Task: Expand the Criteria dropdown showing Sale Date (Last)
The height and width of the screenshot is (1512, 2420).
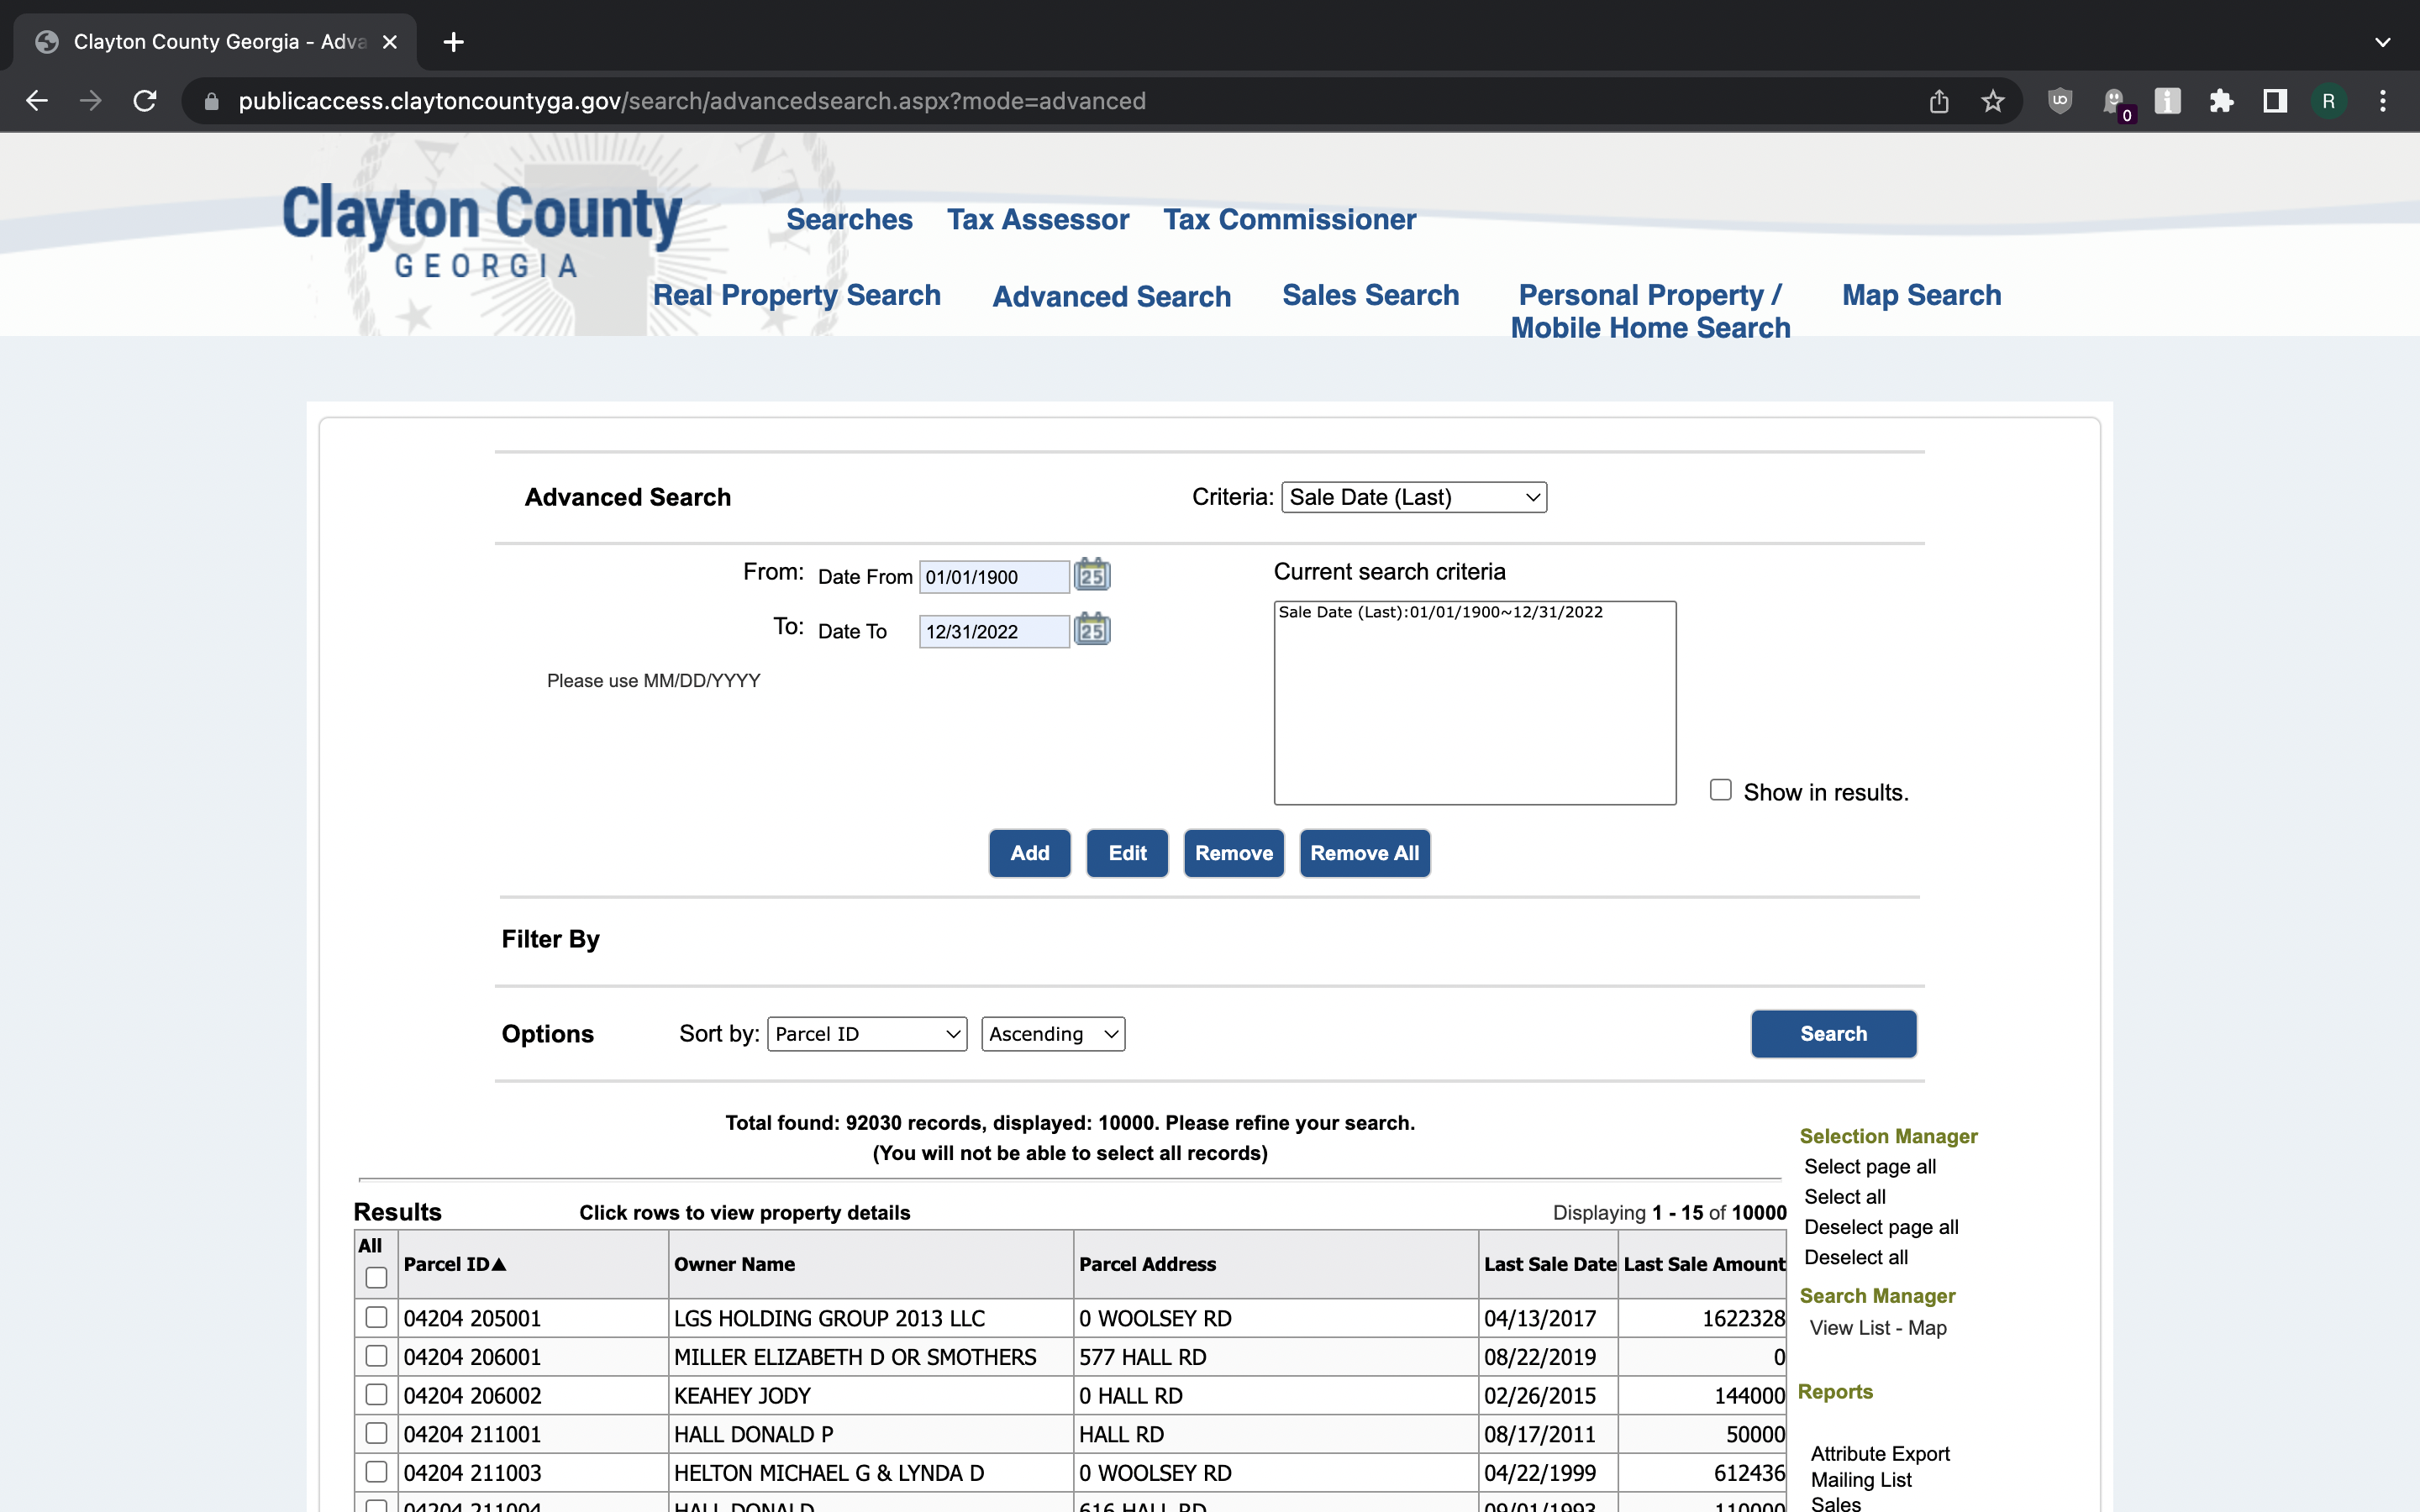Action: [1414, 497]
